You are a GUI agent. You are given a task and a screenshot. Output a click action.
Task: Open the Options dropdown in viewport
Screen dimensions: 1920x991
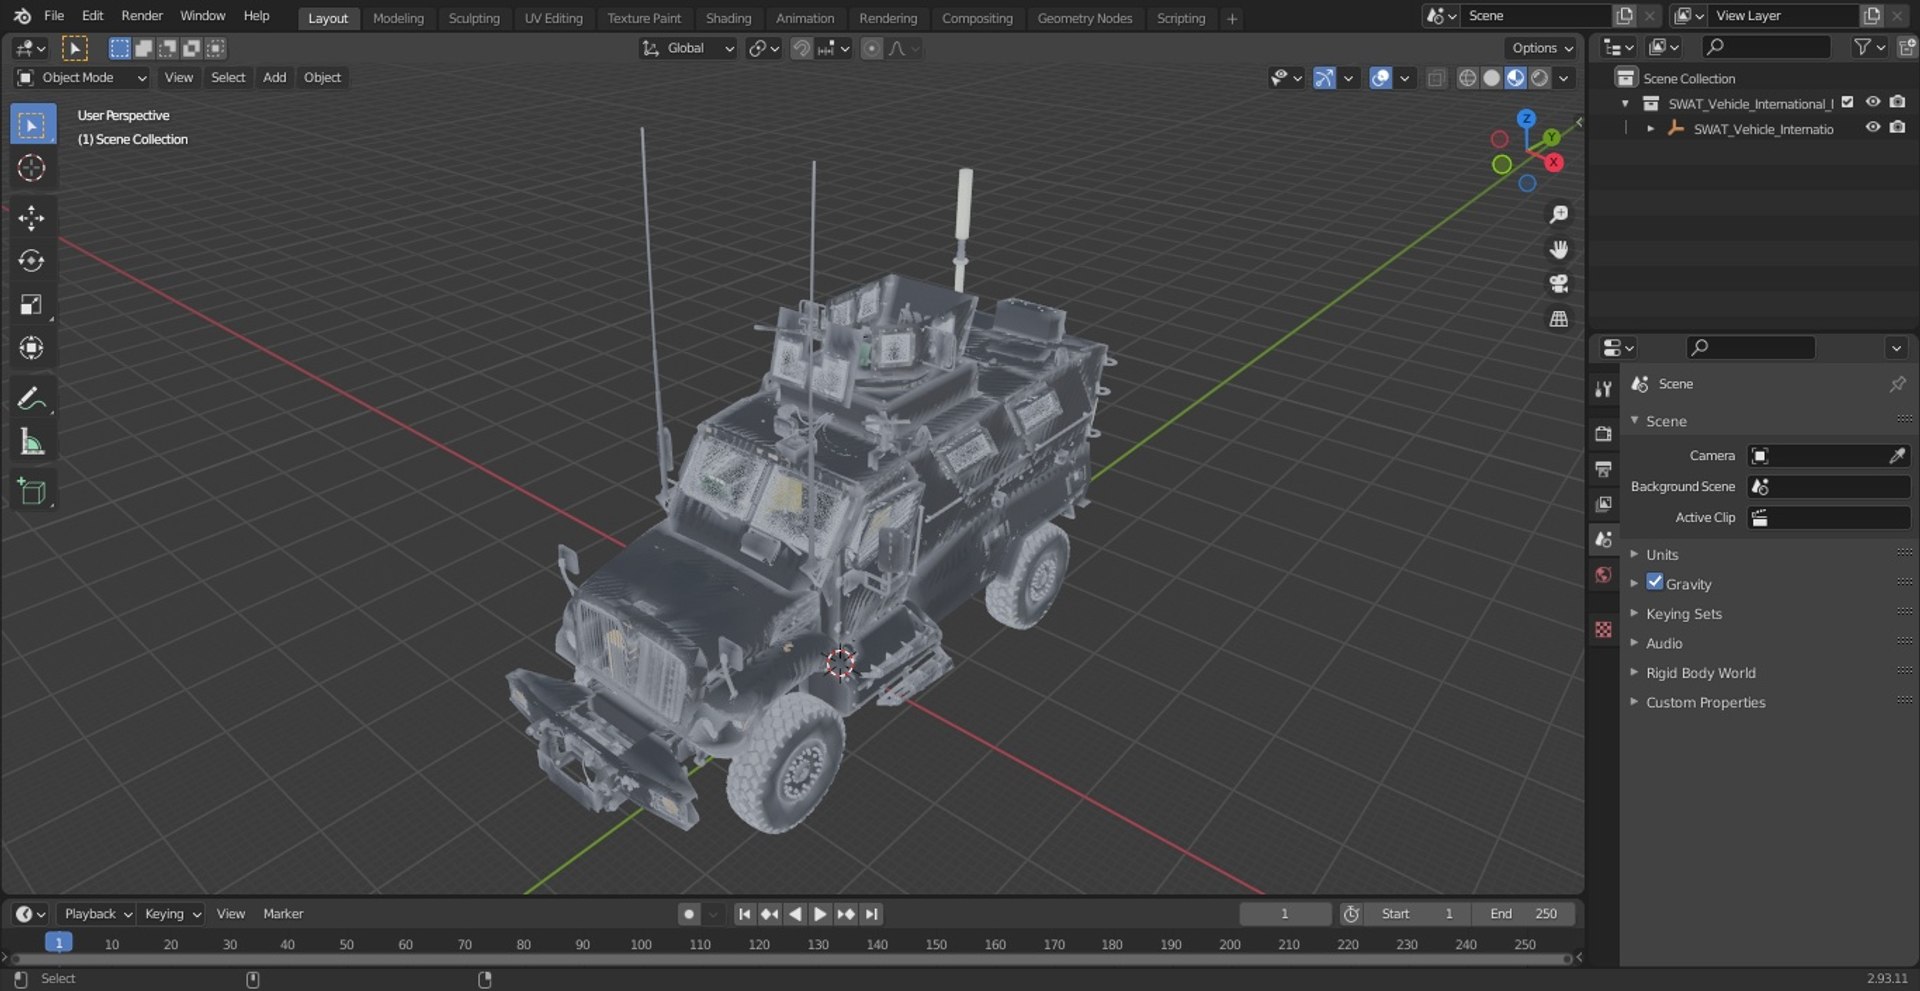pyautogui.click(x=1542, y=48)
